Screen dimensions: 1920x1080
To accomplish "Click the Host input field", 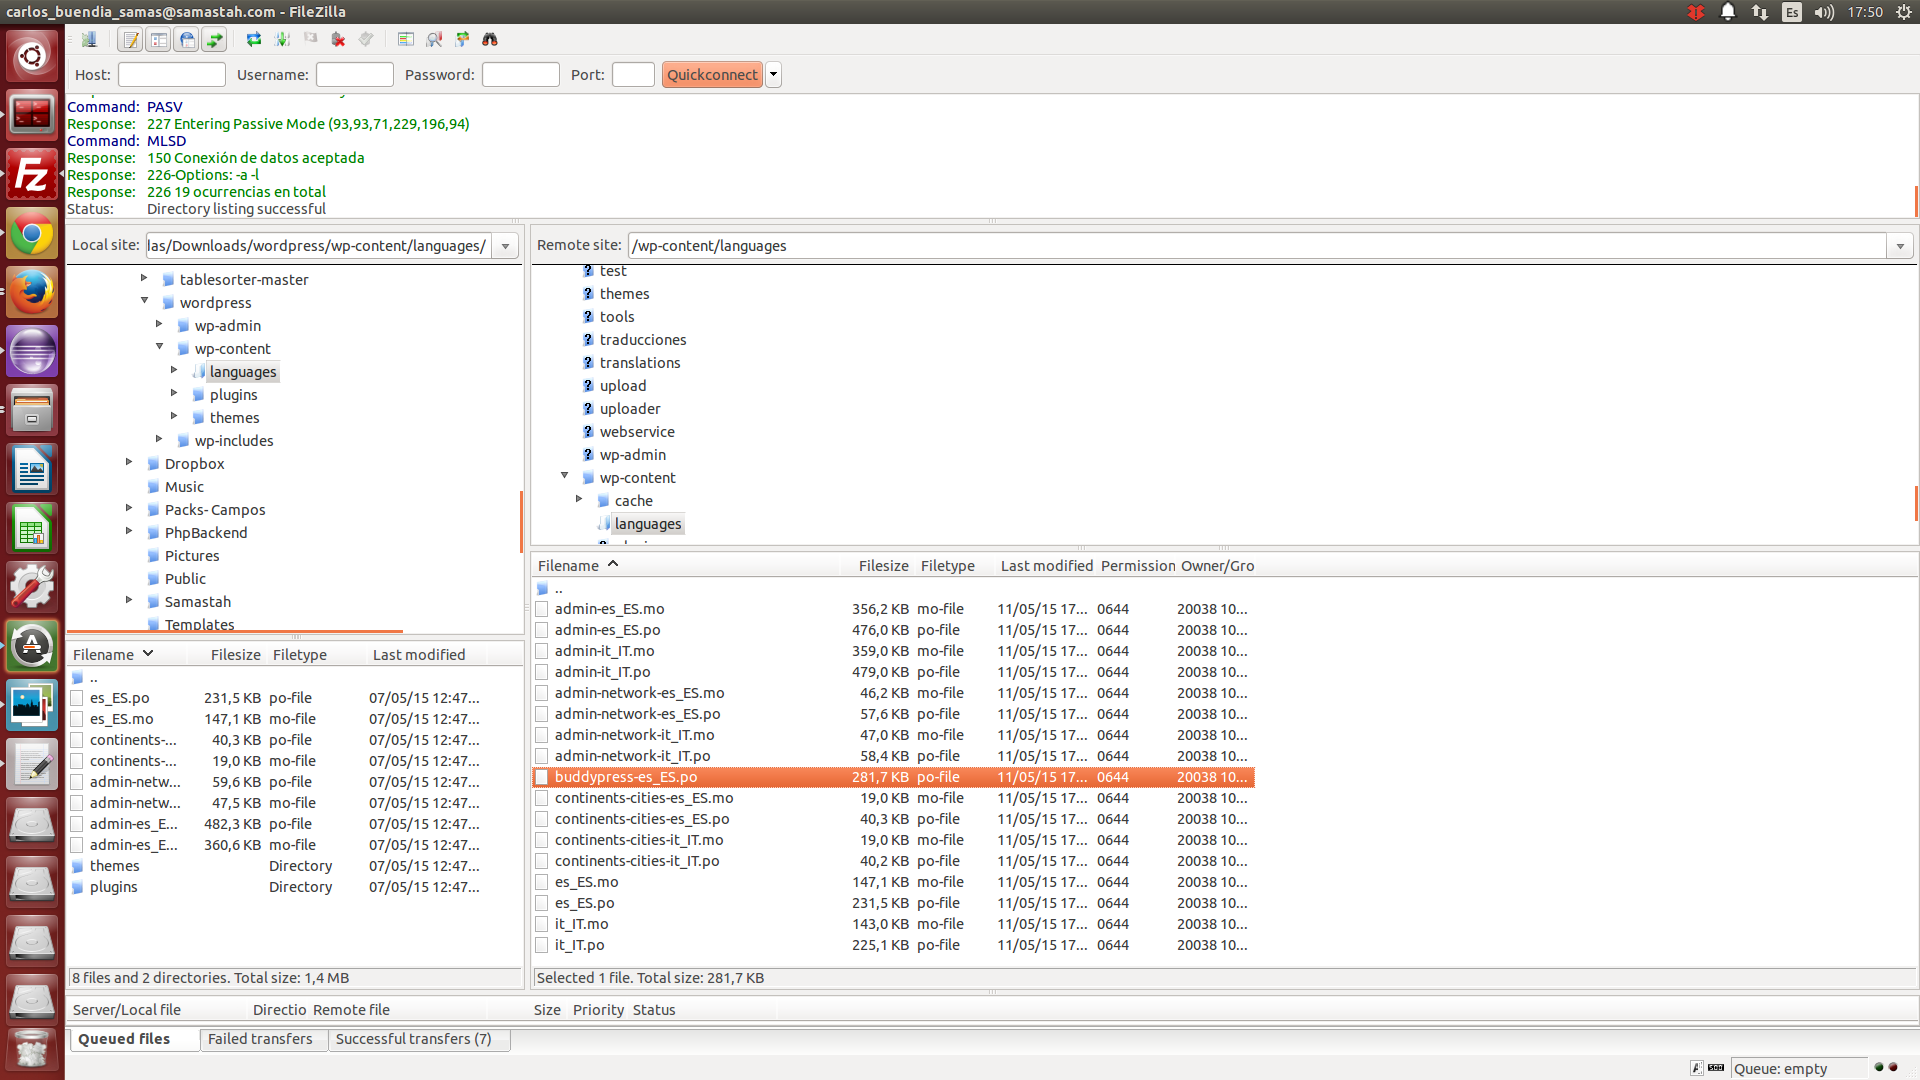I will coord(172,75).
